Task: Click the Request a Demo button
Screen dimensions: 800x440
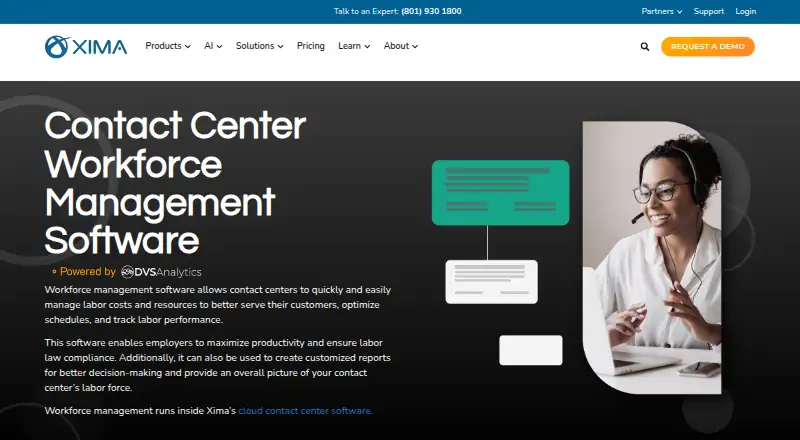Action: pyautogui.click(x=708, y=46)
